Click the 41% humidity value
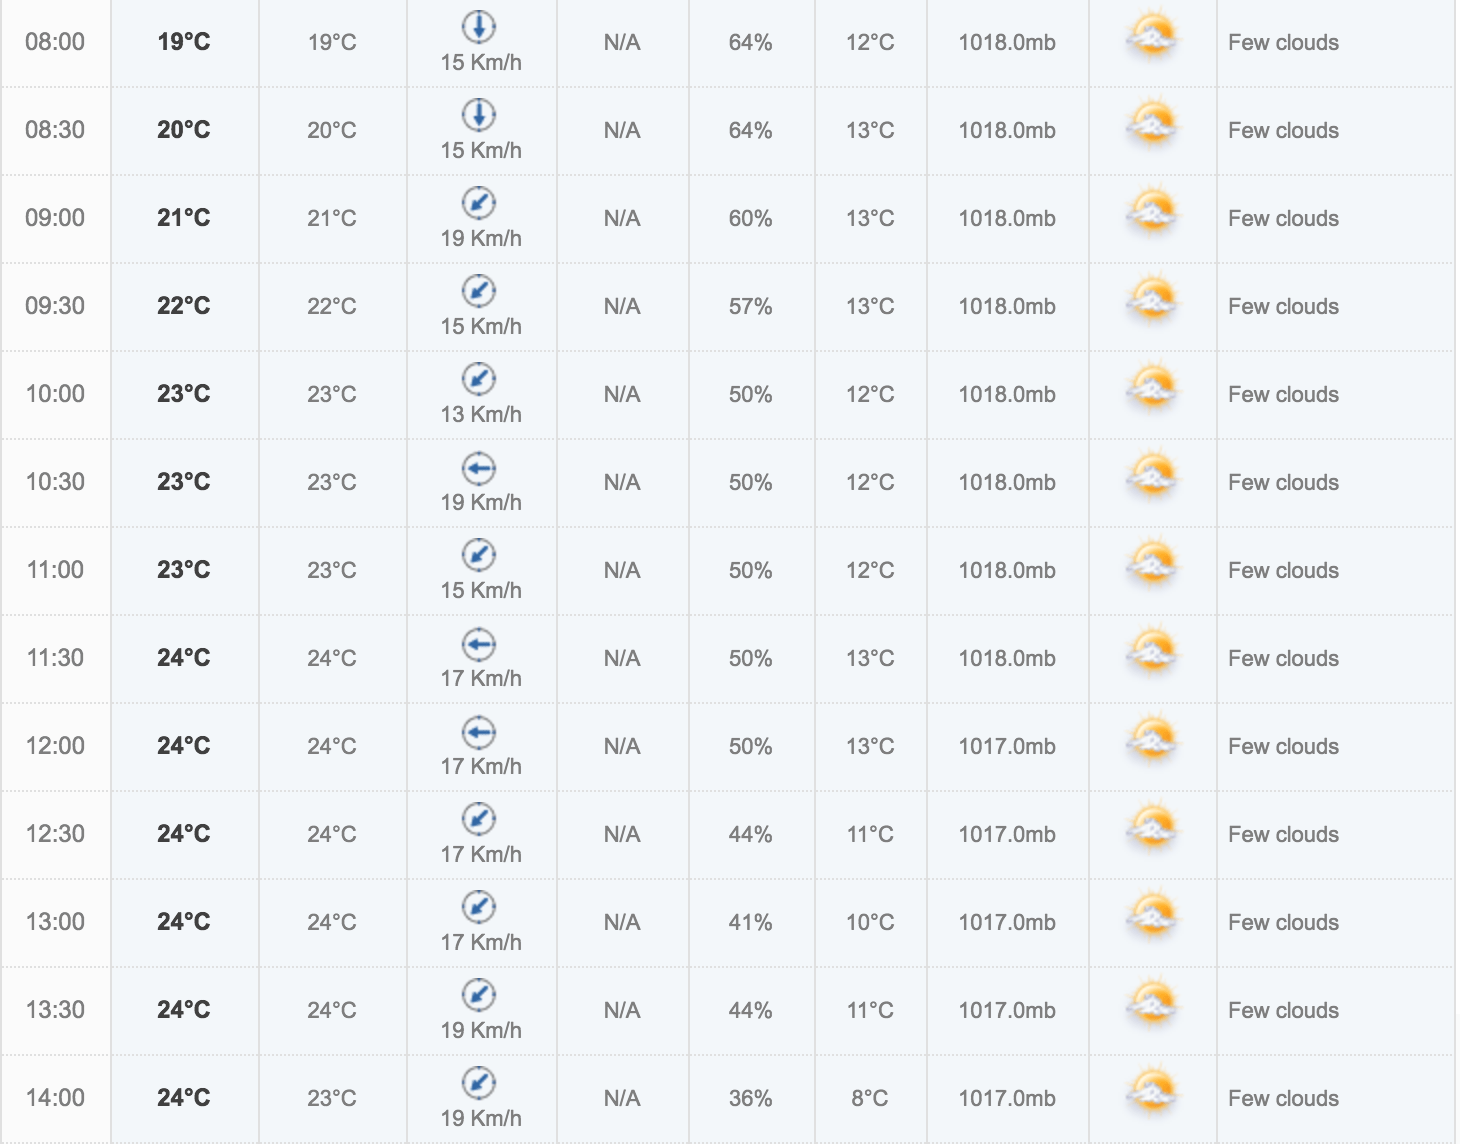Image resolution: width=1460 pixels, height=1144 pixels. pyautogui.click(x=750, y=922)
